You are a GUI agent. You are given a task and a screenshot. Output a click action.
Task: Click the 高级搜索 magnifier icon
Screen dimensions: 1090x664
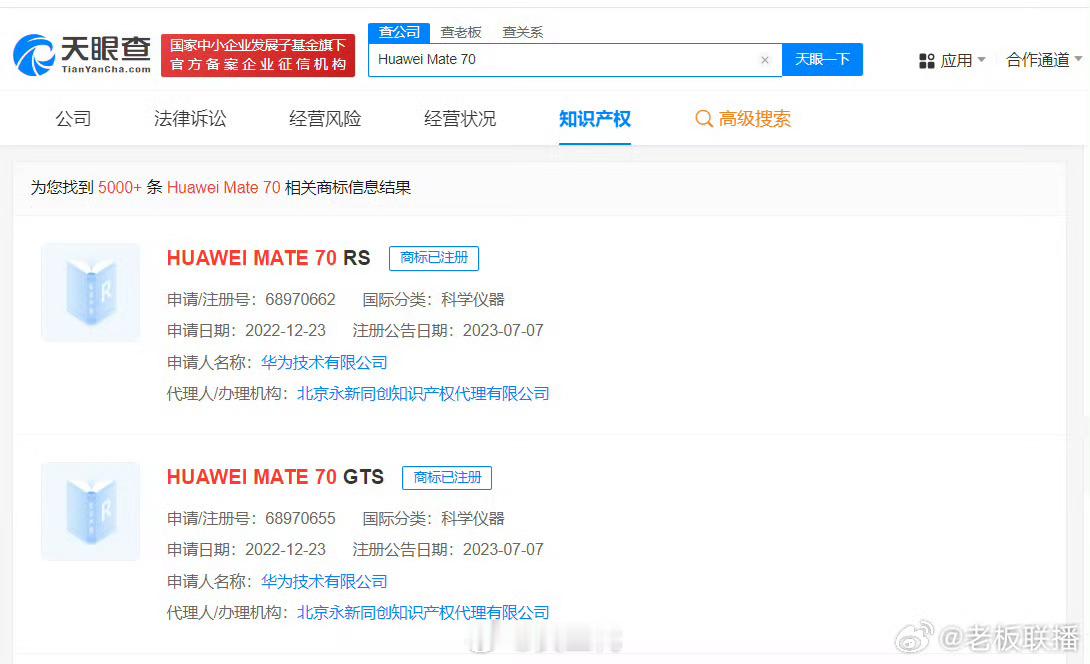[x=703, y=119]
